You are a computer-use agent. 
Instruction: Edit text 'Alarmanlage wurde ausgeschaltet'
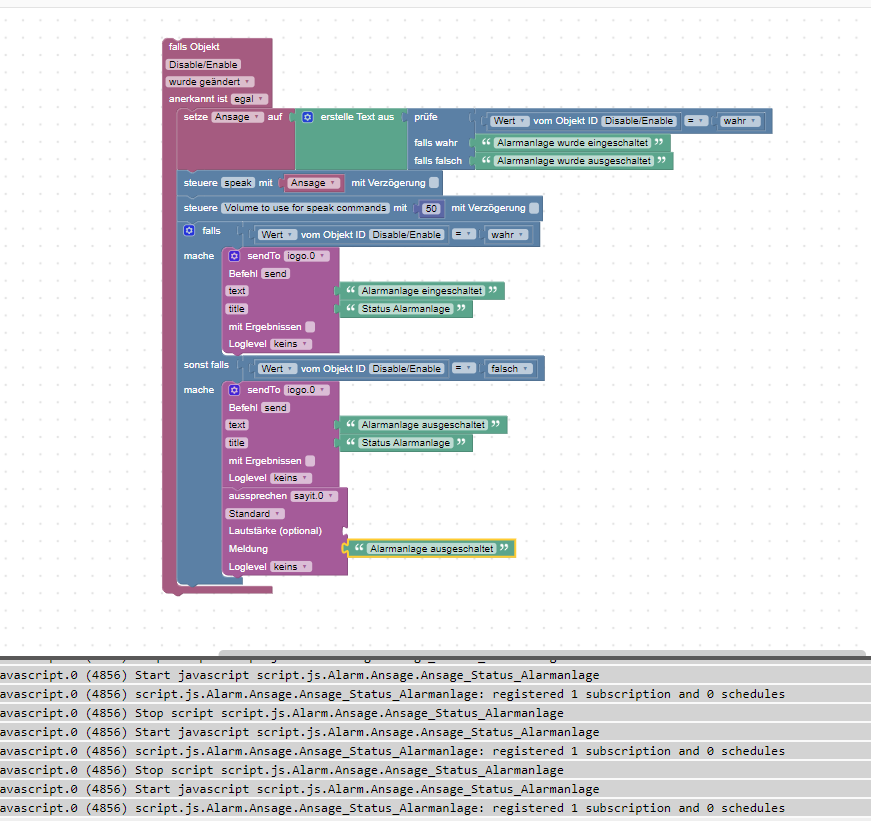574,161
